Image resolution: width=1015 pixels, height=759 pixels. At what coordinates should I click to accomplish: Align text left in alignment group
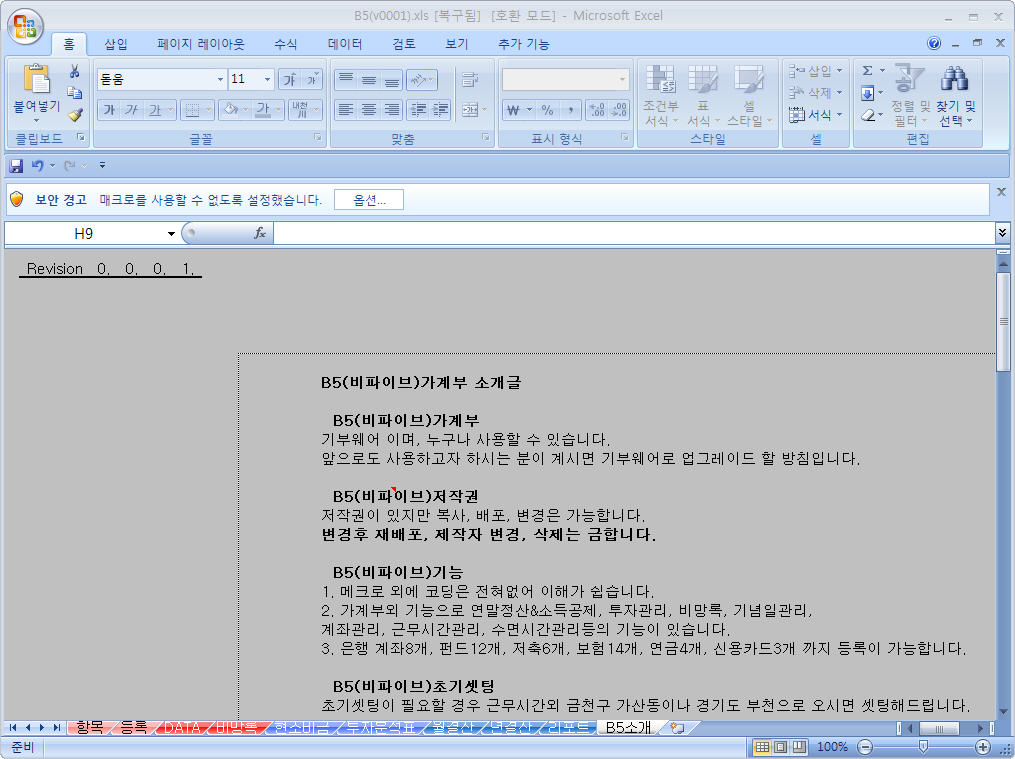point(346,110)
